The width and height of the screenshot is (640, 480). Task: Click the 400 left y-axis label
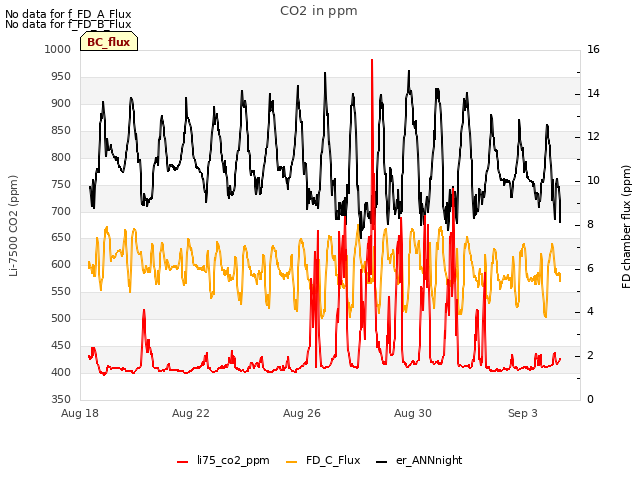pos(61,372)
